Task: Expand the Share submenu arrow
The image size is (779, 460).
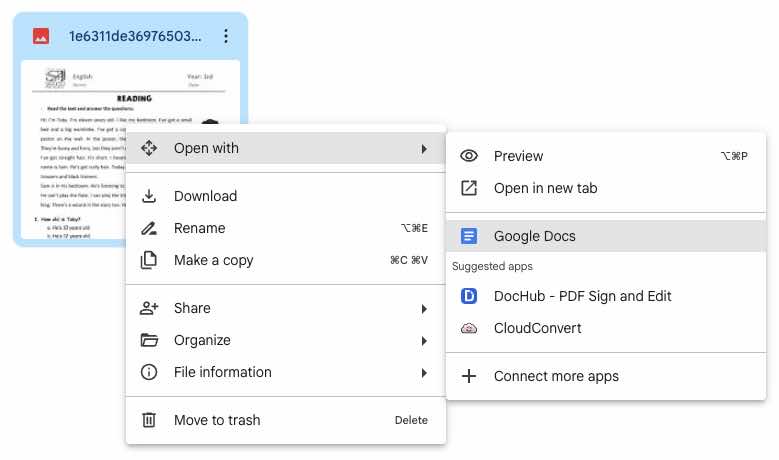Action: pos(424,309)
